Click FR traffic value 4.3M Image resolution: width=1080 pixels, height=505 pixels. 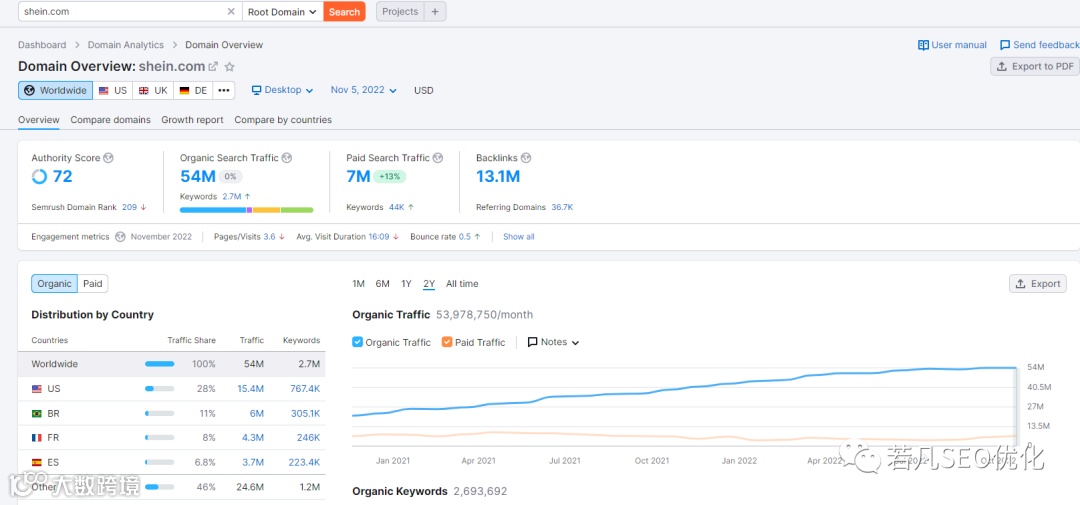(253, 437)
